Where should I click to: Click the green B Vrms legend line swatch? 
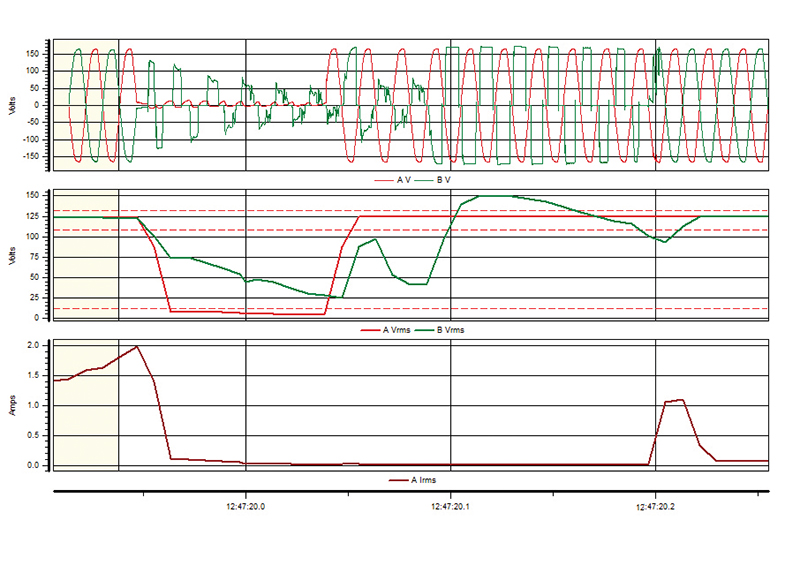(x=424, y=331)
